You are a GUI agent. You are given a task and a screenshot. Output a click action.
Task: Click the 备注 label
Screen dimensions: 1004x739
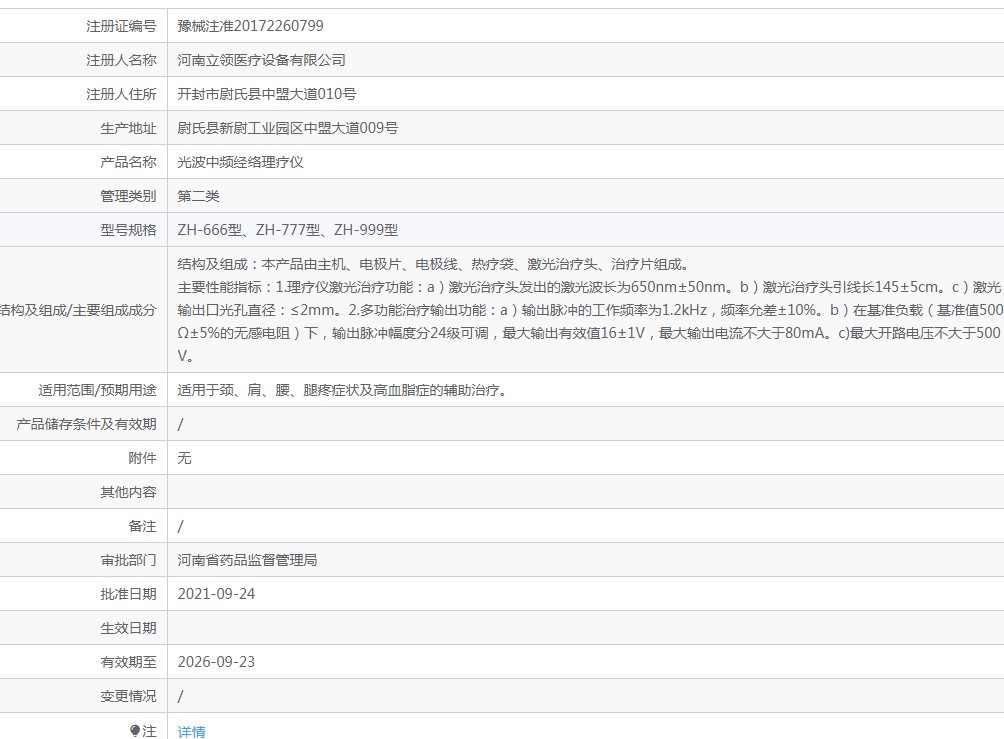[x=142, y=525]
